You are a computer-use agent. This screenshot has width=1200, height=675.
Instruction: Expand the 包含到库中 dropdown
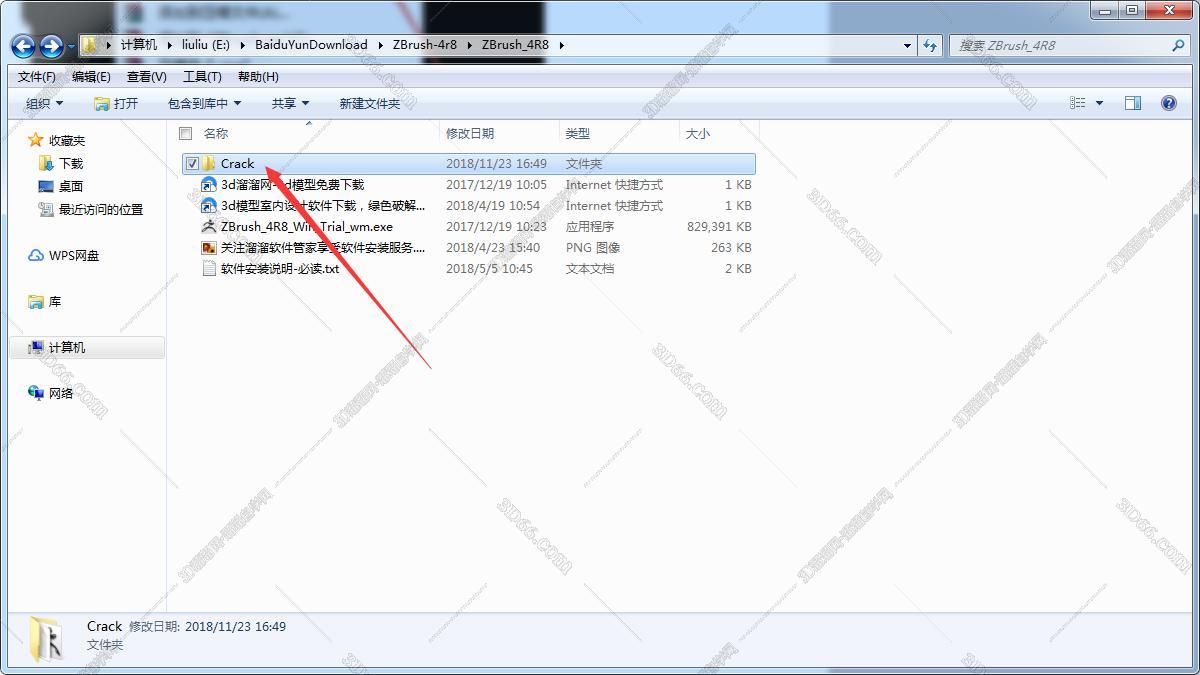point(204,103)
